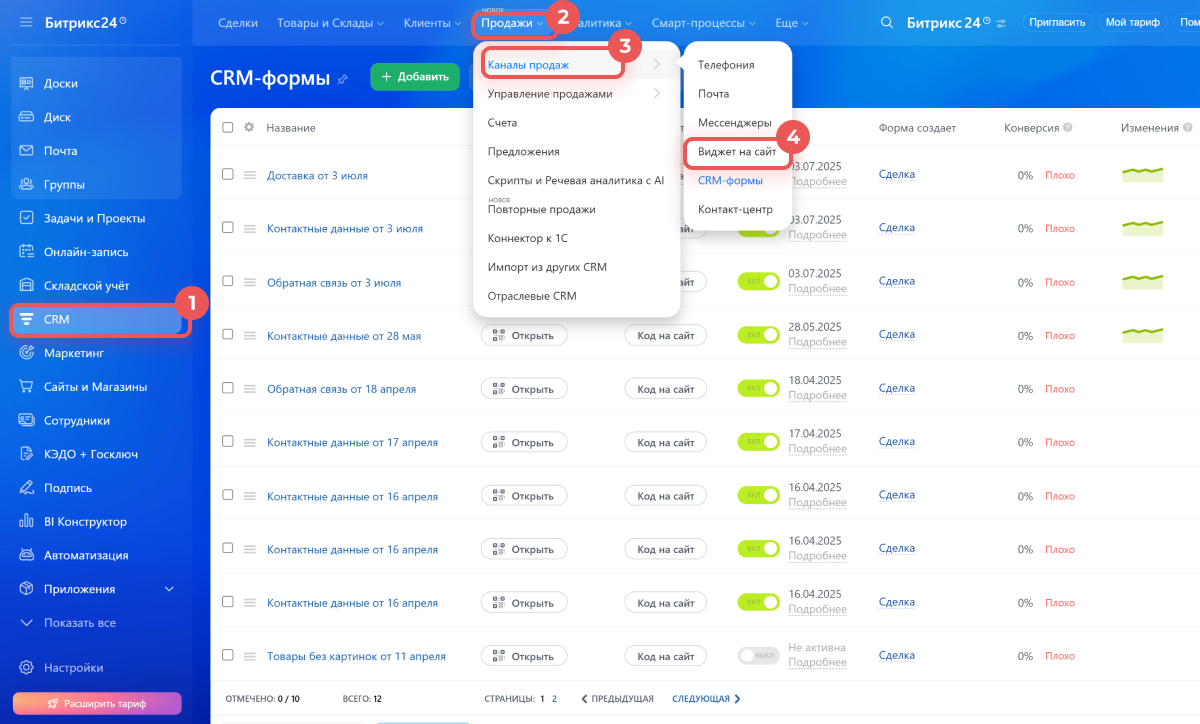Open Задачи и Проекты section
Viewport: 1200px width, 724px height.
click(x=96, y=218)
